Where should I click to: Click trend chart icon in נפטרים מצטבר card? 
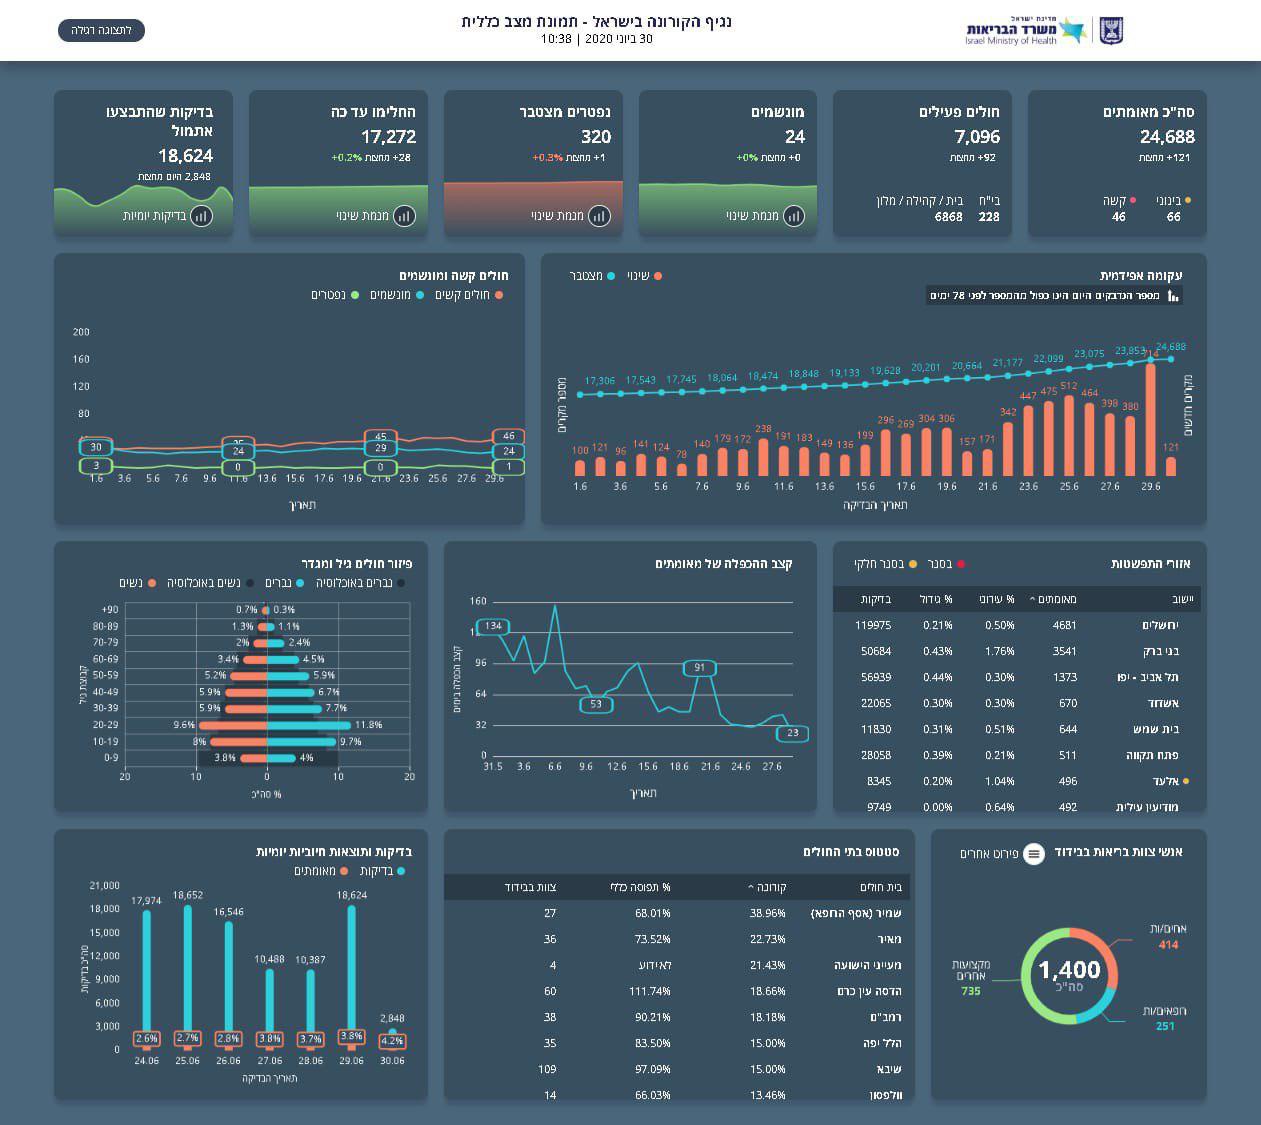pyautogui.click(x=599, y=215)
